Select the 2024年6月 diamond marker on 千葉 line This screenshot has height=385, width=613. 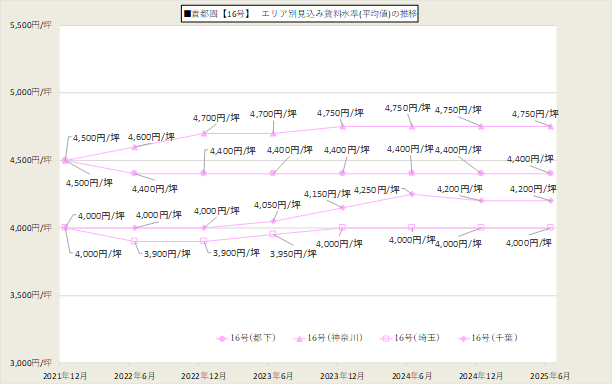click(412, 194)
